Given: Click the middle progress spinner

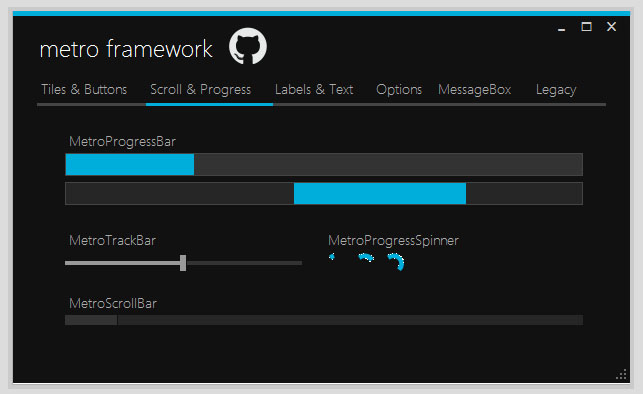Looking at the screenshot, I should (x=365, y=258).
